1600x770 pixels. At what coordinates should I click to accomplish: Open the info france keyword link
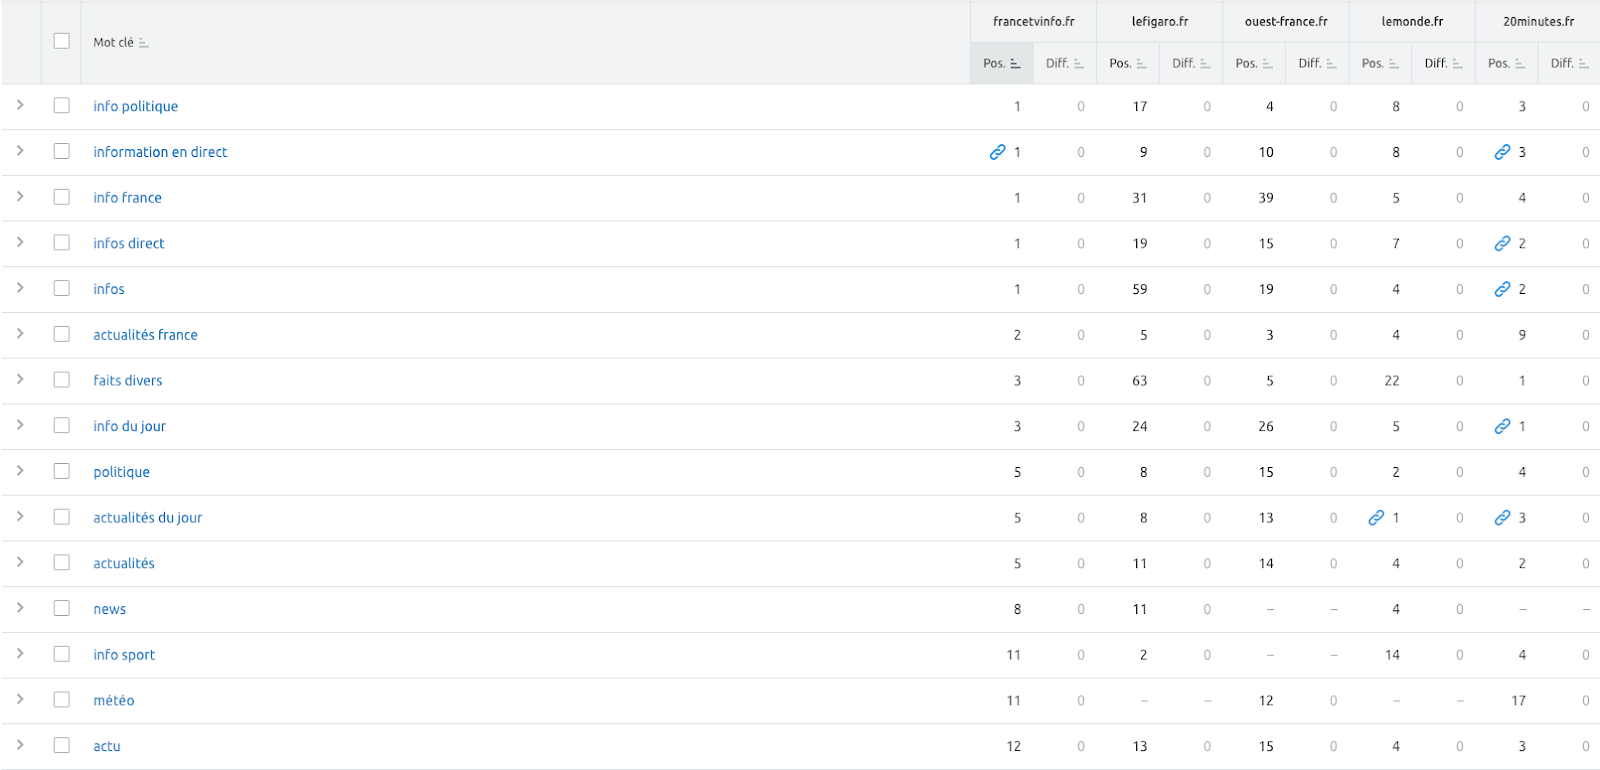(x=127, y=198)
